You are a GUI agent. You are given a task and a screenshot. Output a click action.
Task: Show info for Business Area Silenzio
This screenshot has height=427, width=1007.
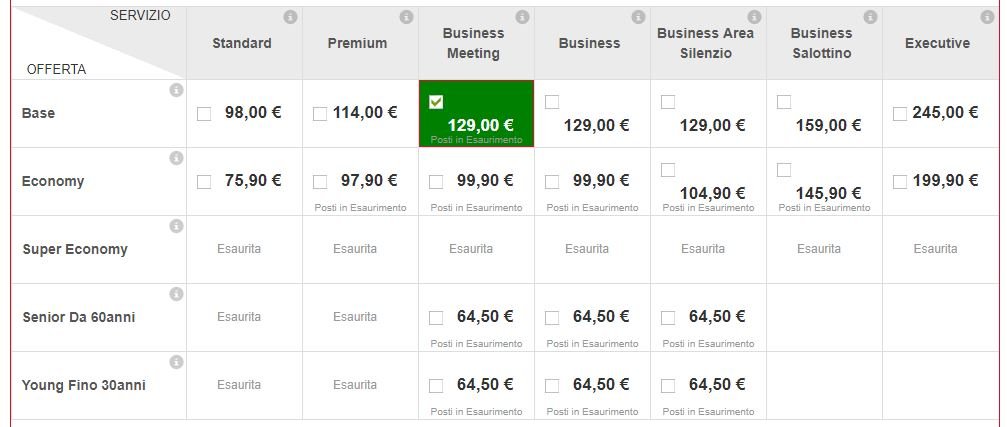click(754, 18)
